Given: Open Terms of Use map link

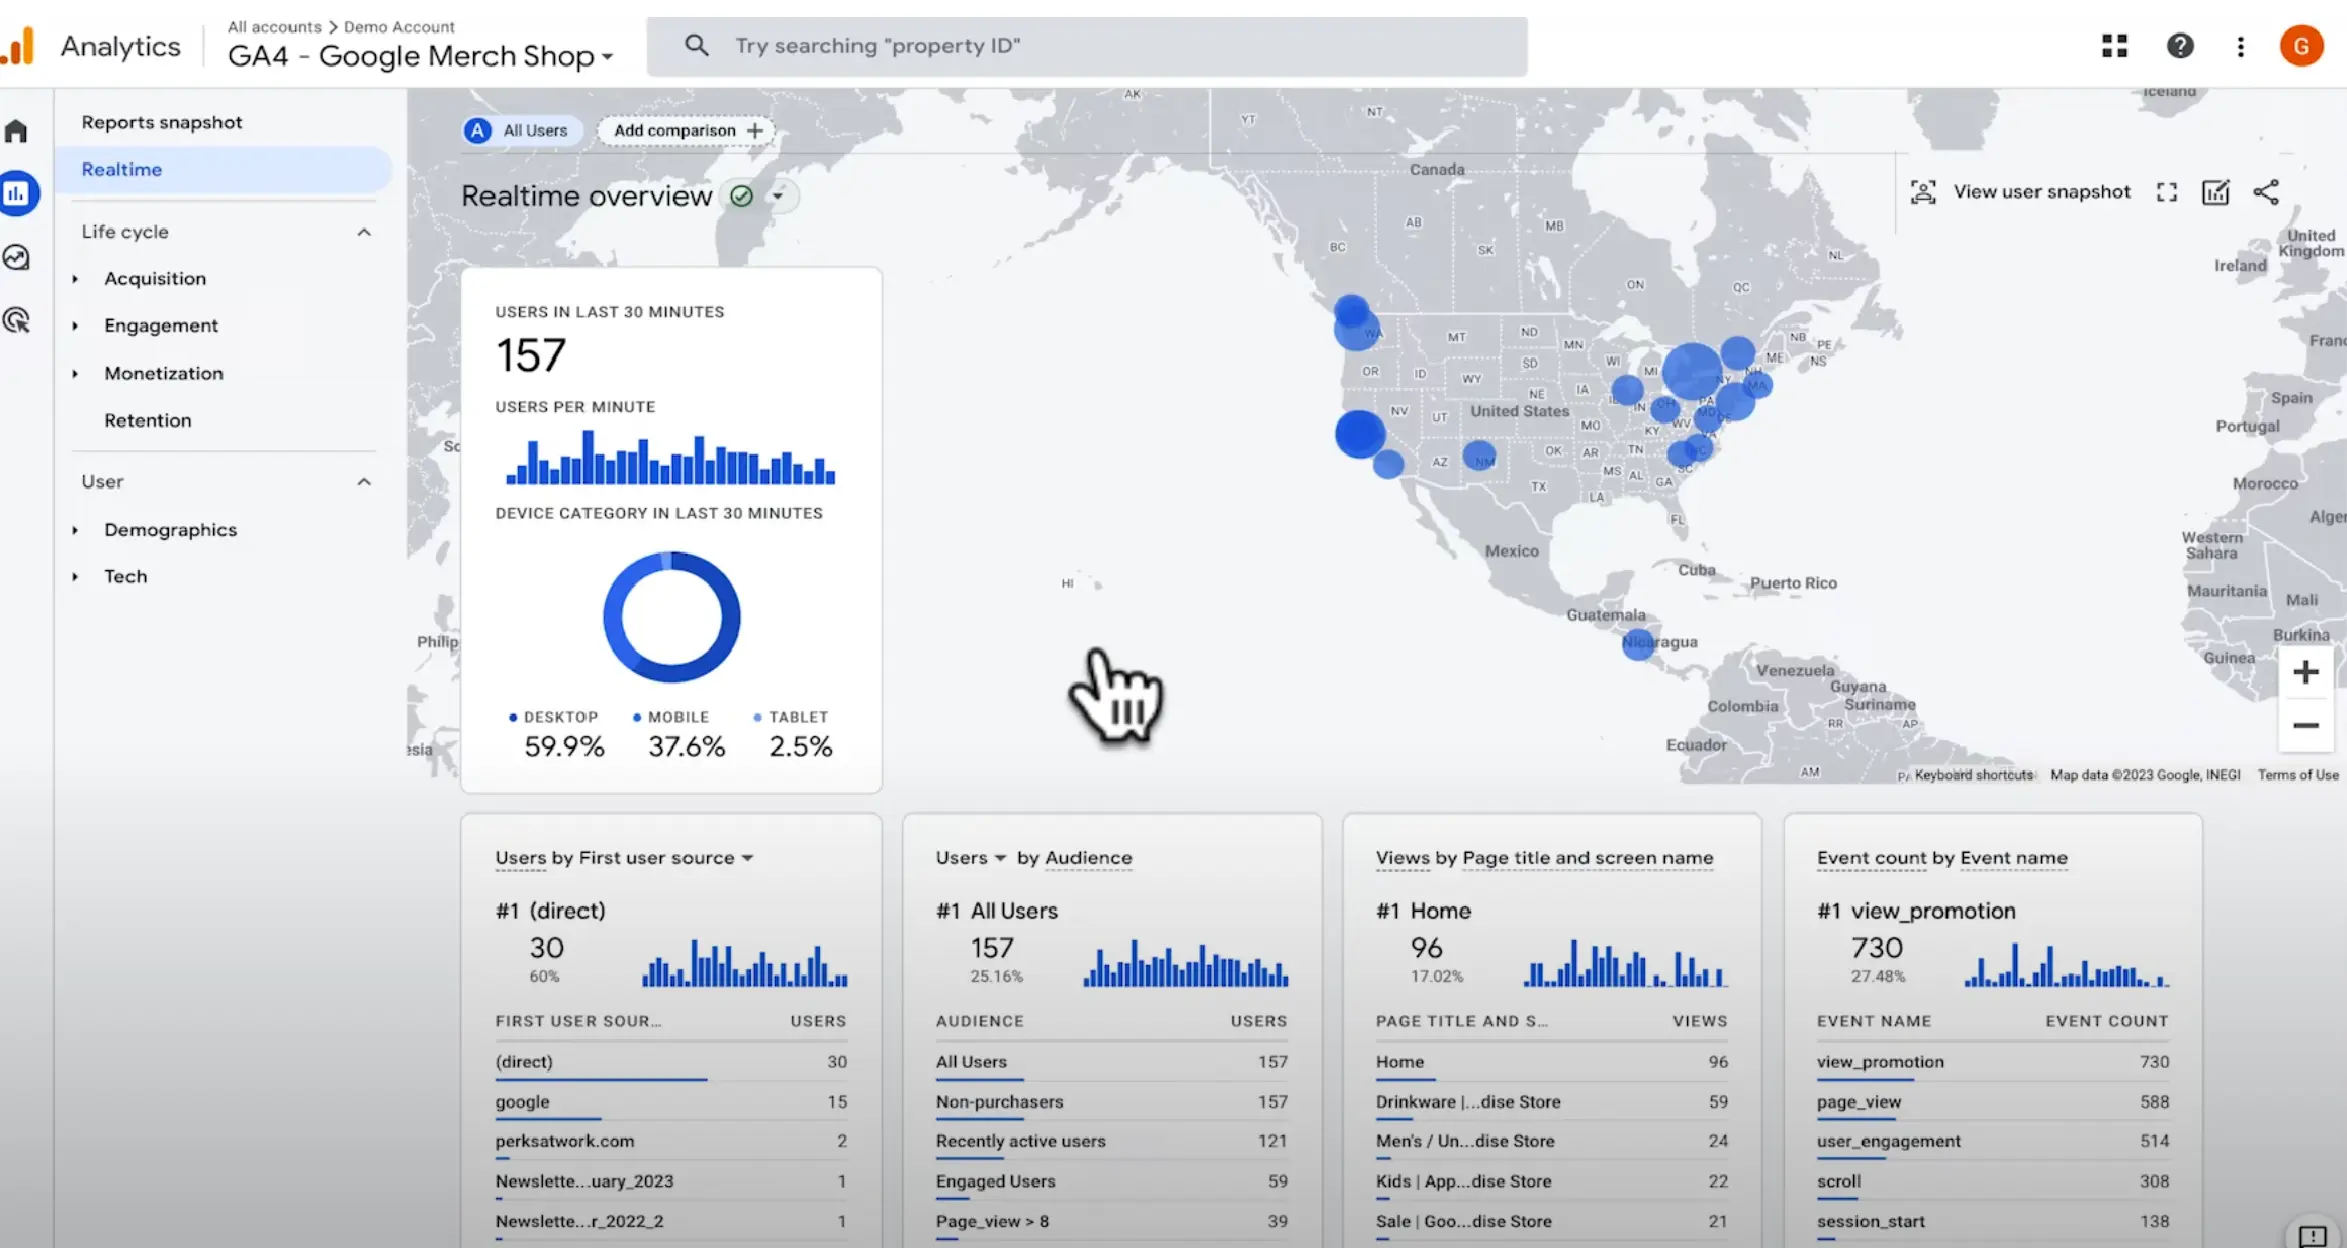Looking at the screenshot, I should pyautogui.click(x=2298, y=775).
